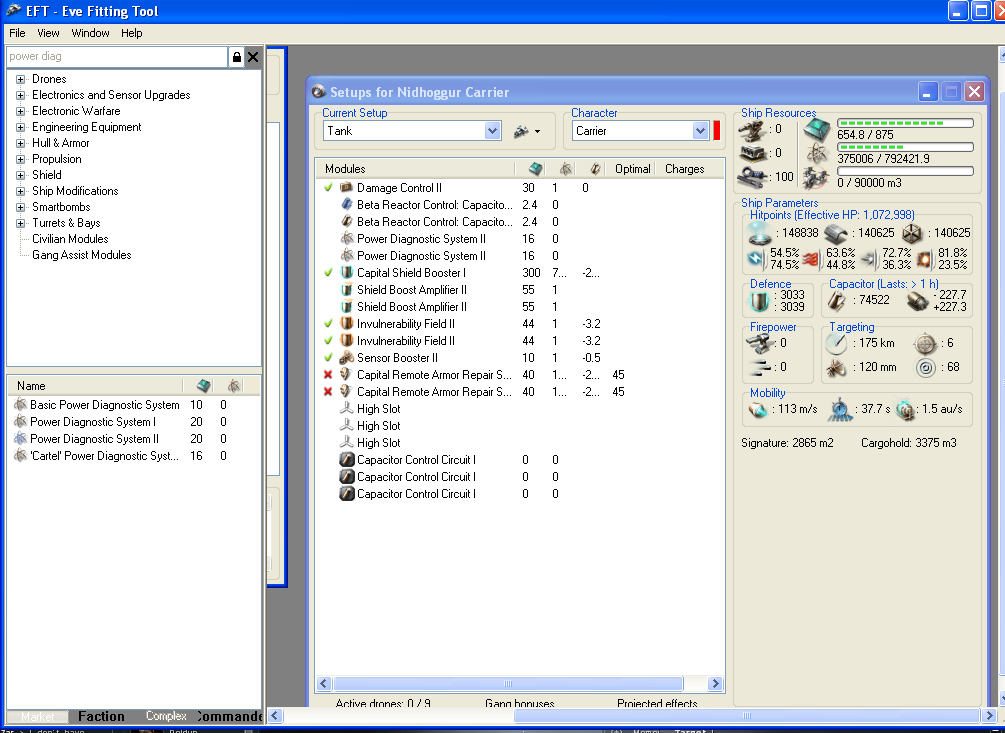Viewport: 1005px width, 733px height.
Task: Open the View menu
Action: click(x=48, y=33)
